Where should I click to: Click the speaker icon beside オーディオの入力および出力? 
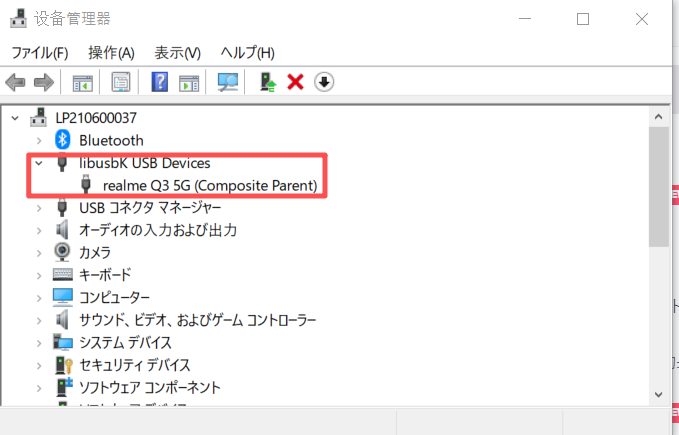click(62, 229)
